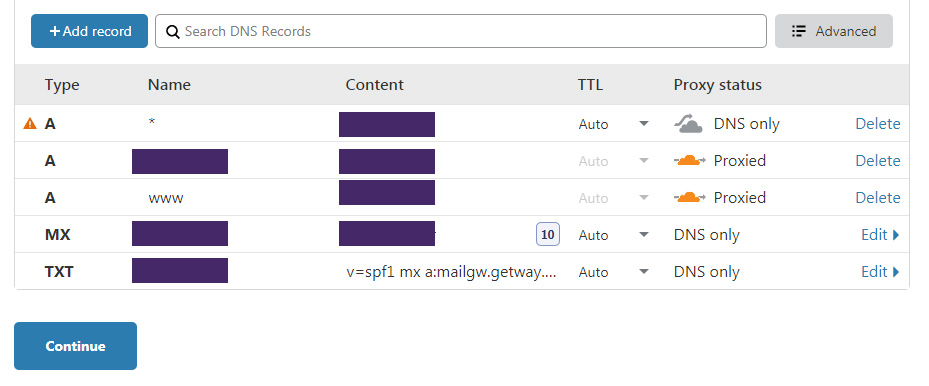
Task: Click the warning triangle on wildcard record
Action: tap(30, 124)
